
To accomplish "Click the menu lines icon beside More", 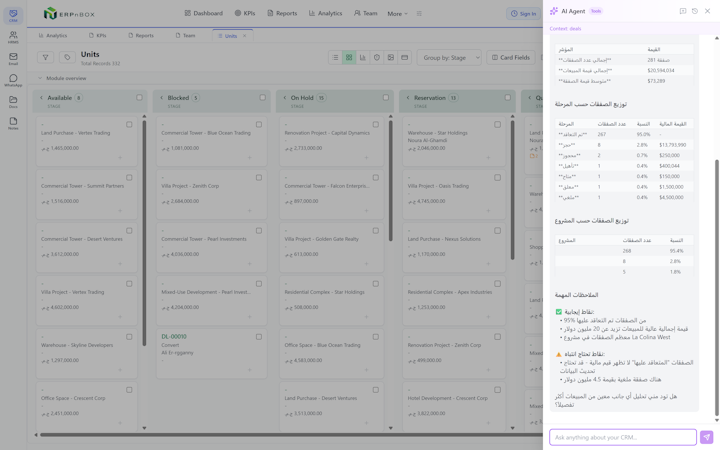I will tap(419, 14).
